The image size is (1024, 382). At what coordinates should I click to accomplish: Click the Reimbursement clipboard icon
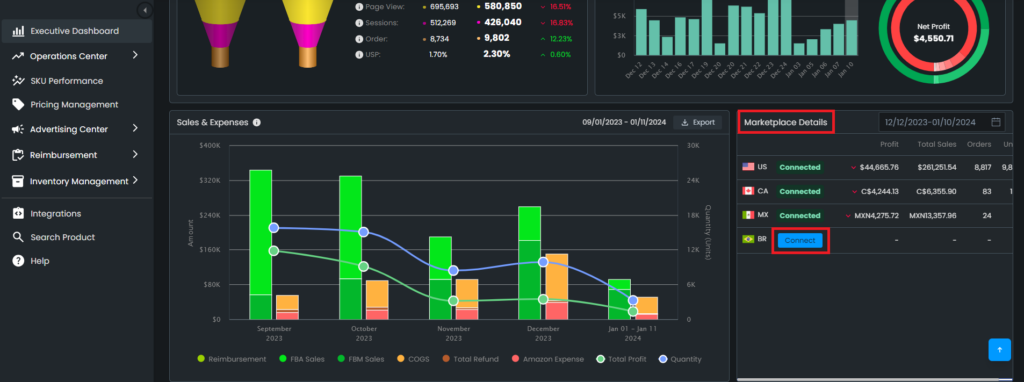18,155
